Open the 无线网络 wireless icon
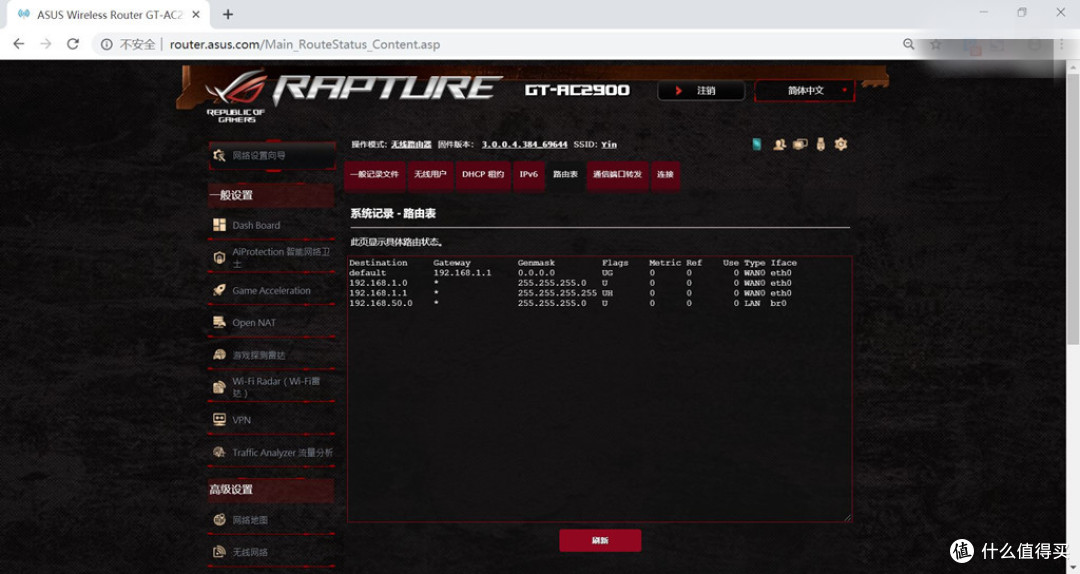The image size is (1080, 574). (219, 551)
